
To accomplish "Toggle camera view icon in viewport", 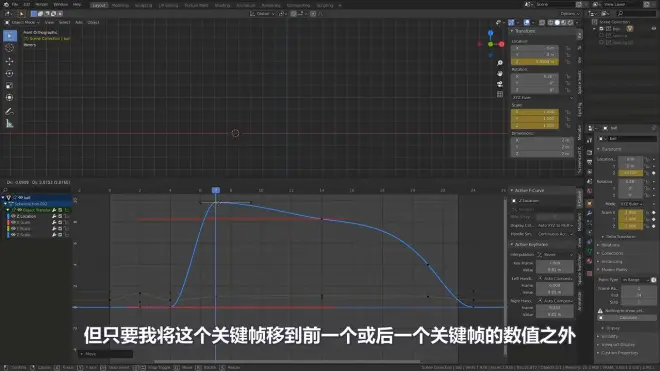I will 500,84.
